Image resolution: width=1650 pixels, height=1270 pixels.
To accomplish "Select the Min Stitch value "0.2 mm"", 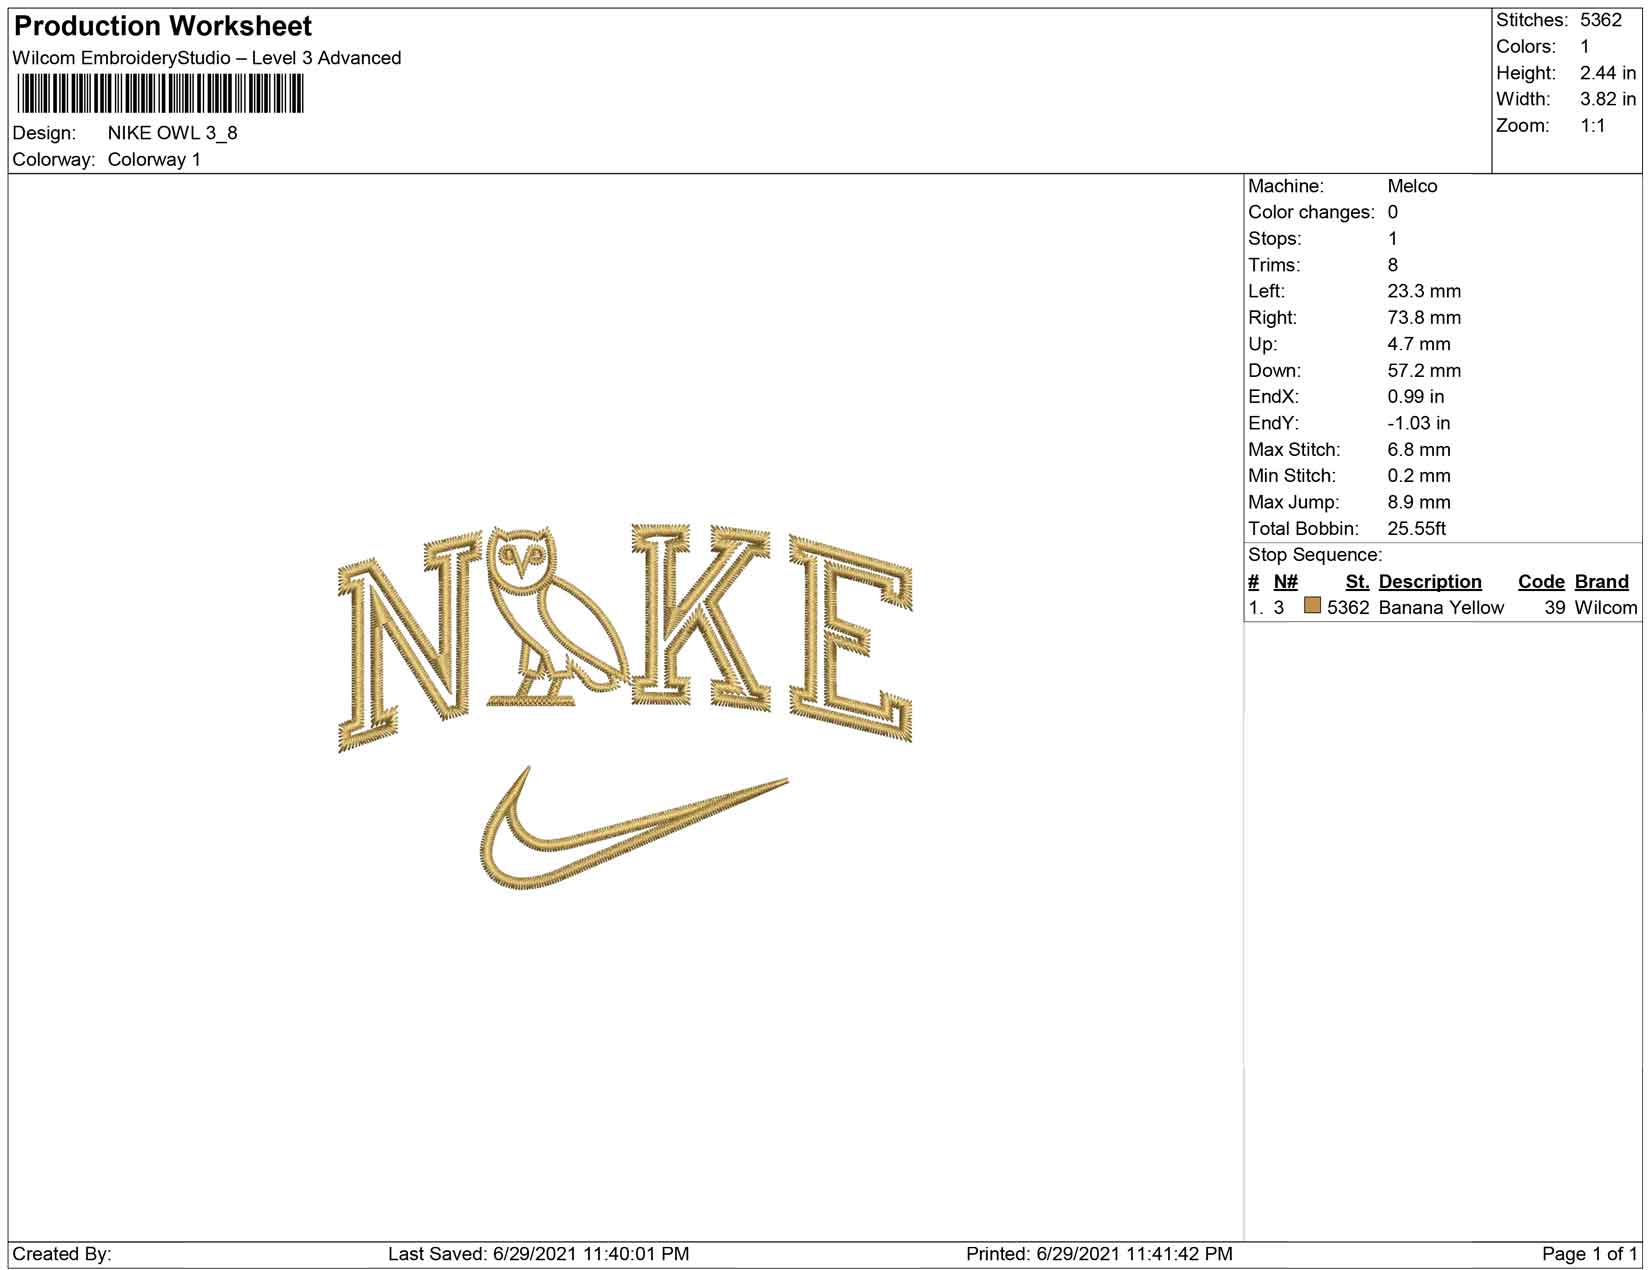I will (x=1419, y=476).
